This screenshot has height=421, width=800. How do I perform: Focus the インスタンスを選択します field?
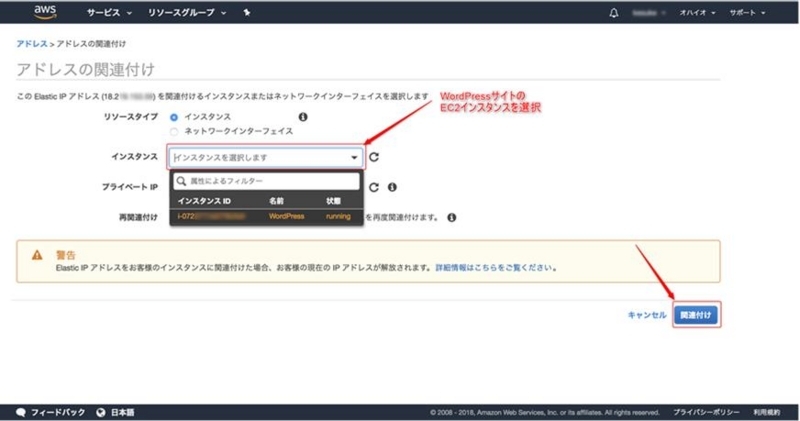265,158
